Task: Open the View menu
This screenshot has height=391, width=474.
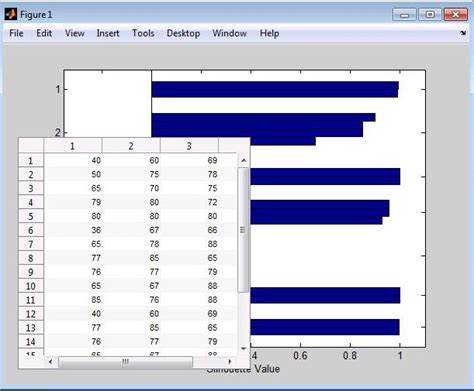Action: (75, 33)
